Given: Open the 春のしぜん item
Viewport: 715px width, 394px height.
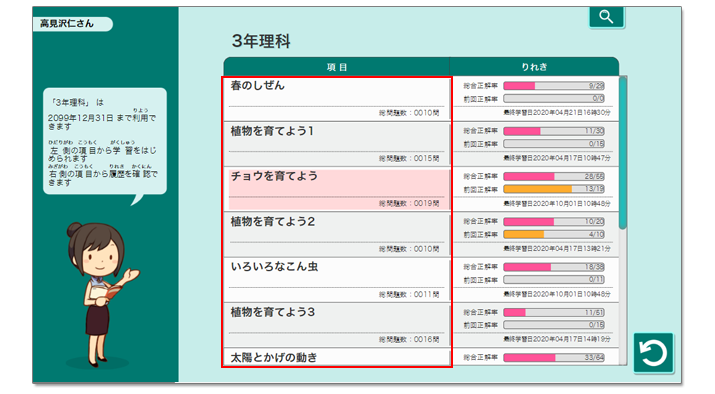Looking at the screenshot, I should [337, 98].
